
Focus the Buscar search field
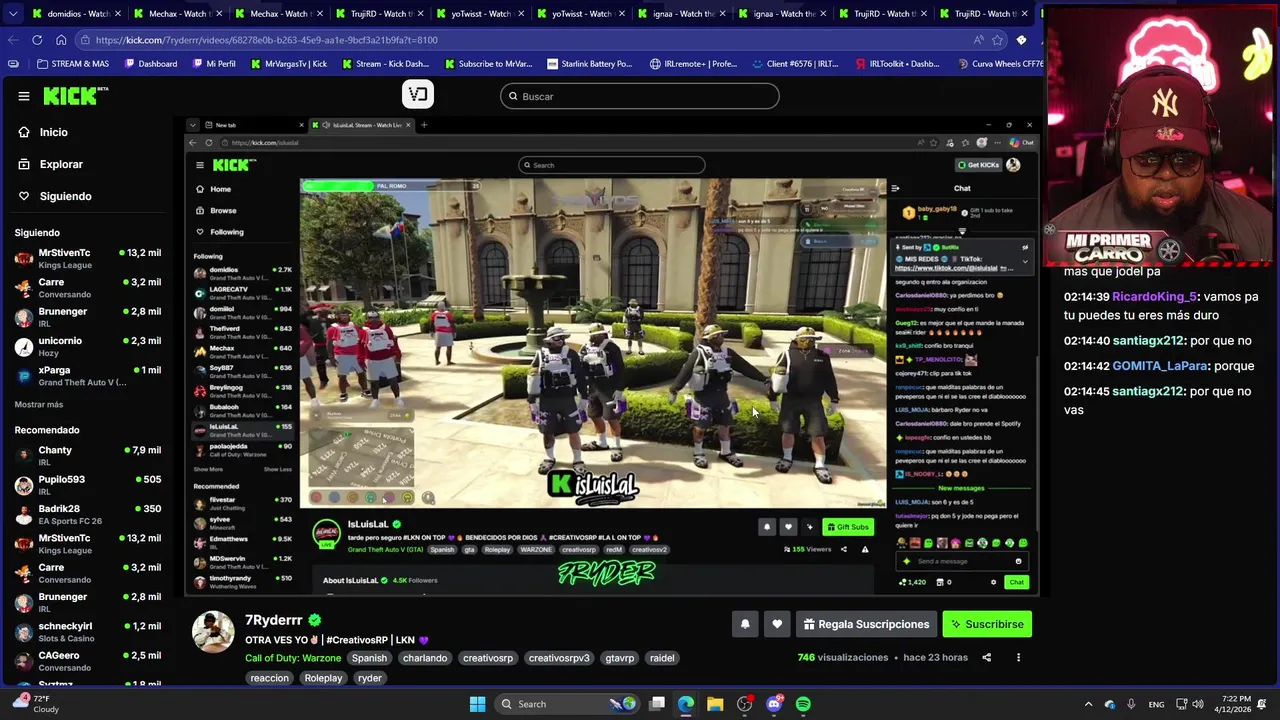click(x=640, y=96)
